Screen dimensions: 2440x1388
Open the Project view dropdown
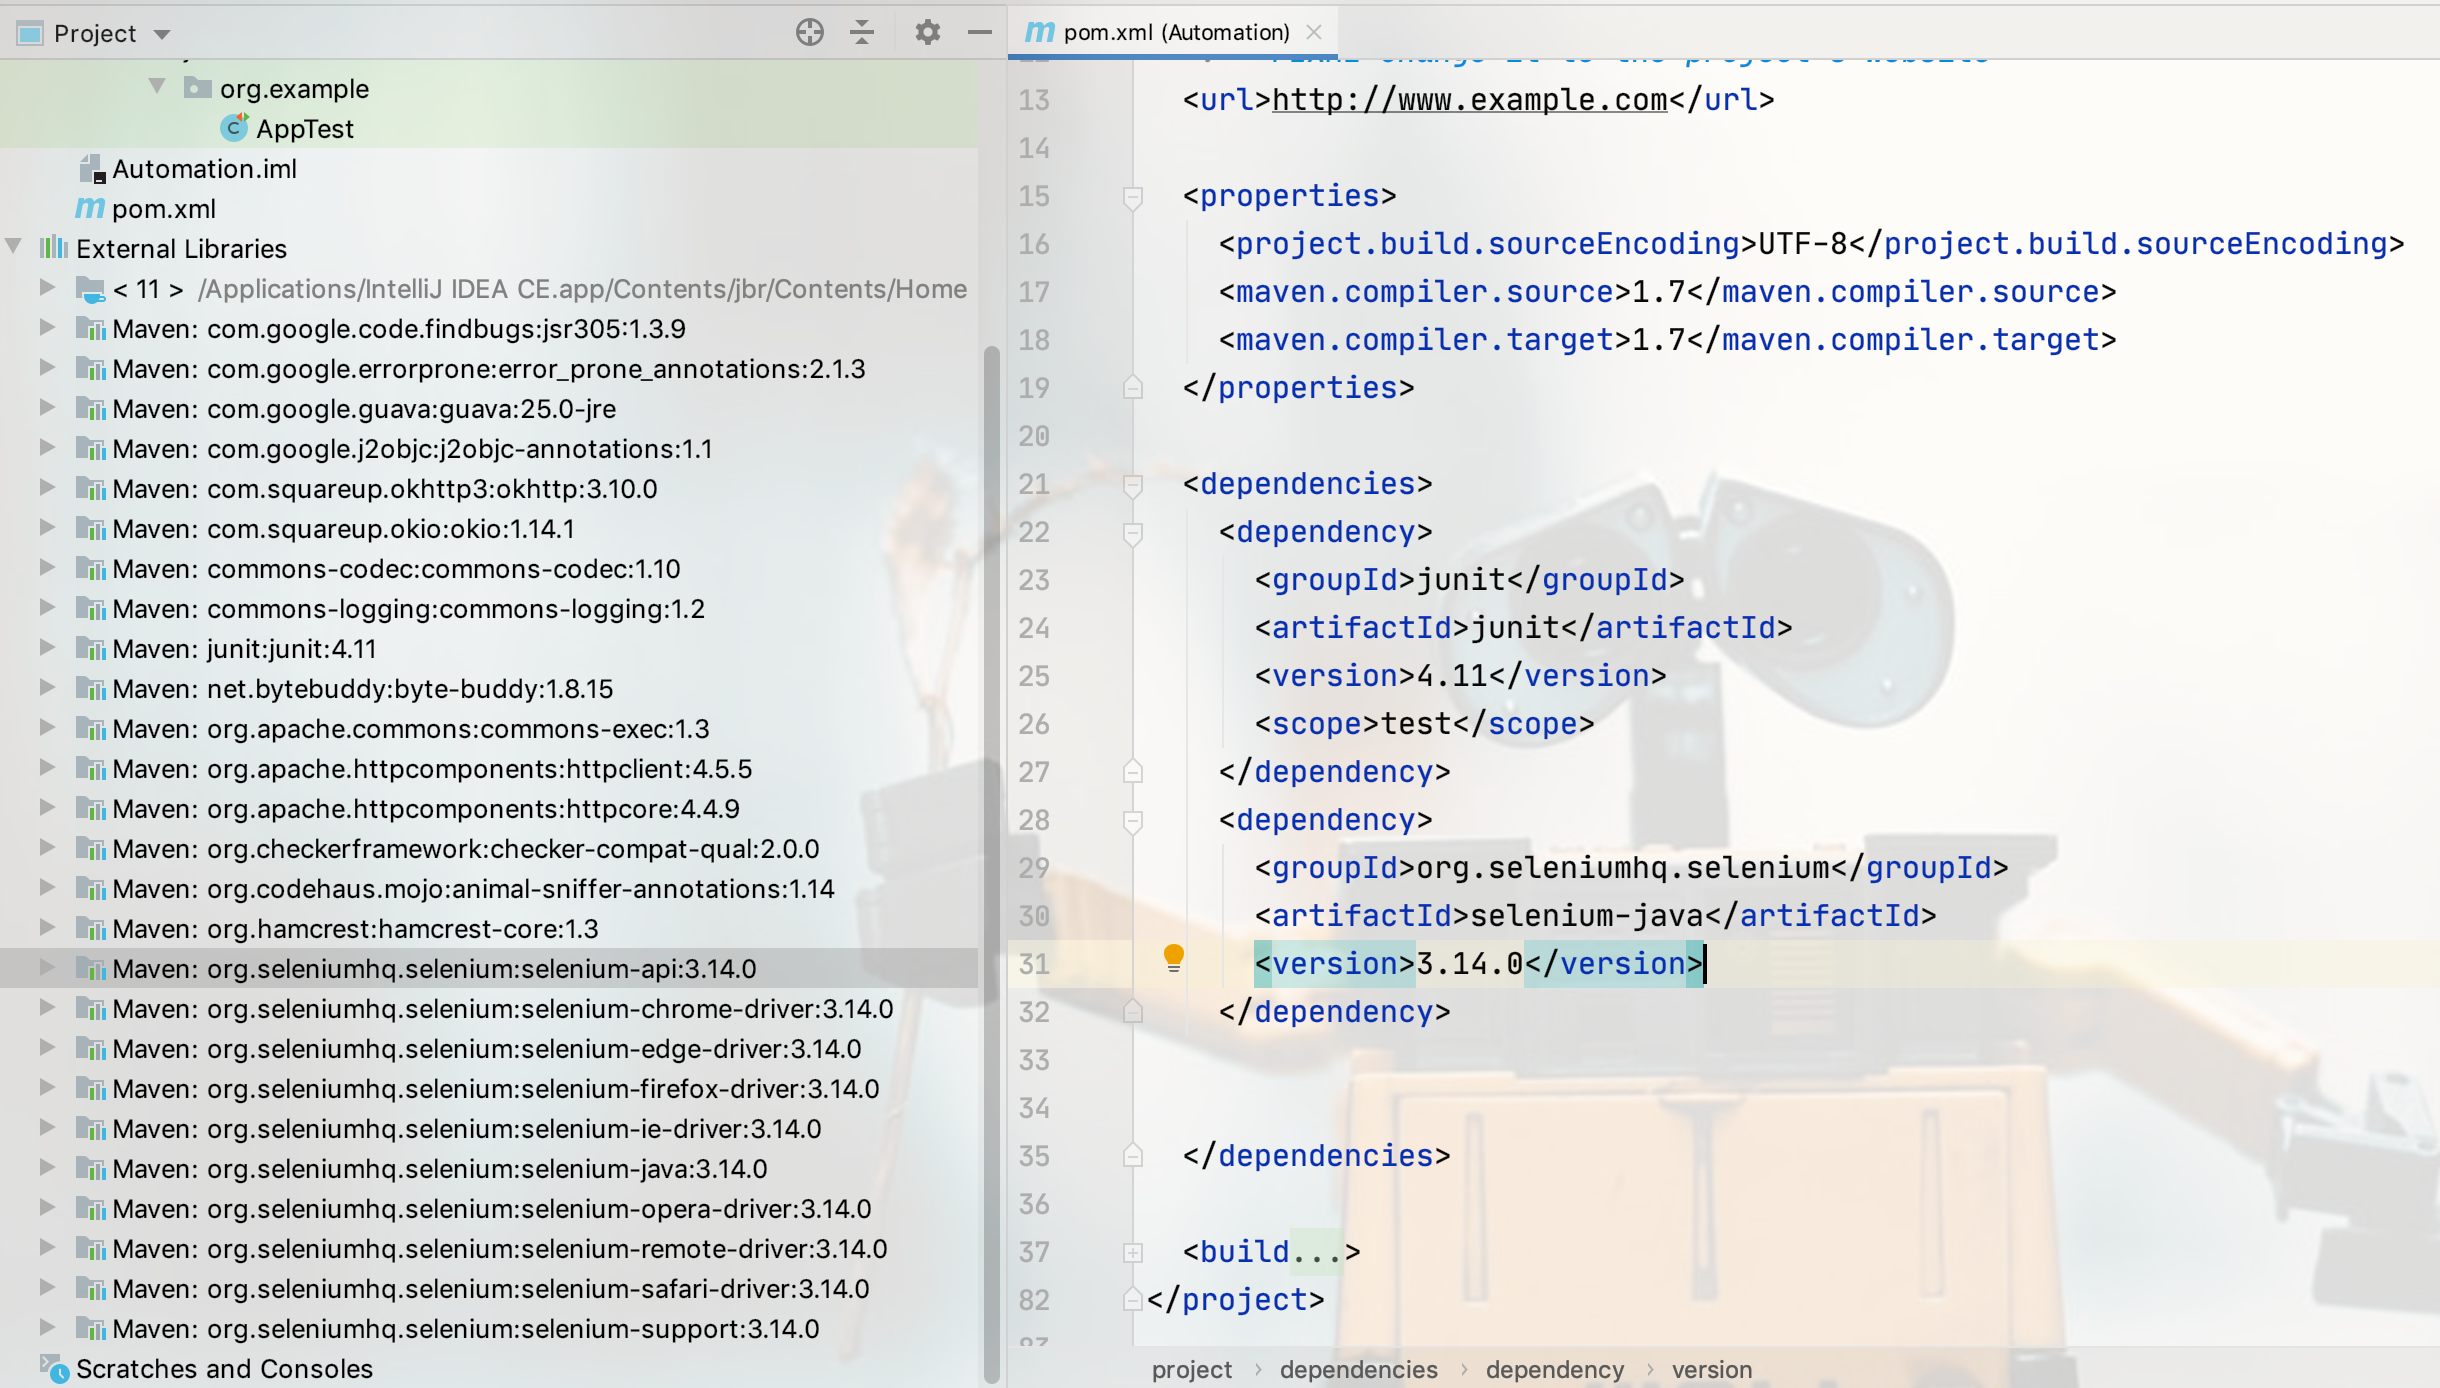coord(162,34)
